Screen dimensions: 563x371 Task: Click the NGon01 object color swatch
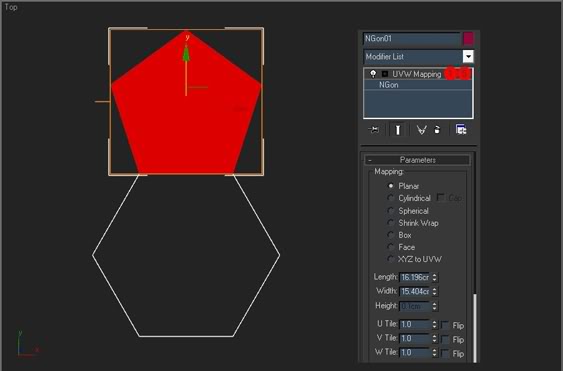click(468, 38)
